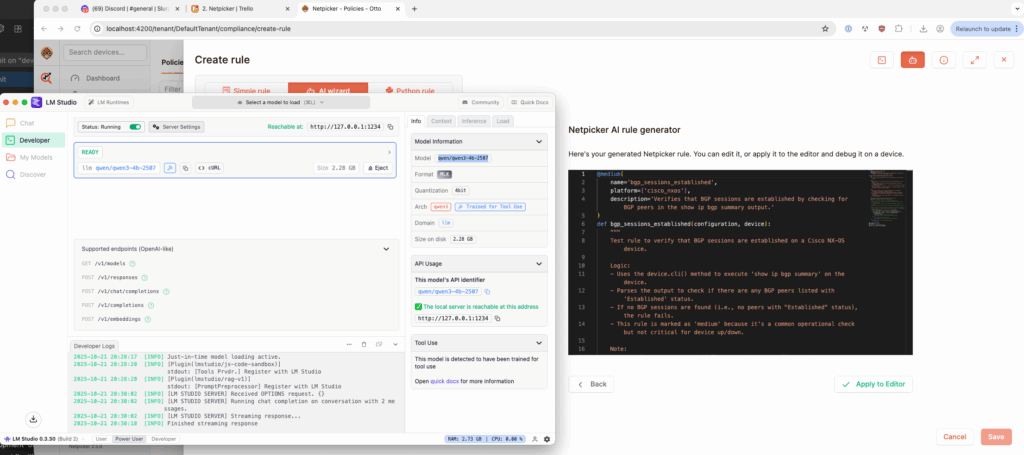
Task: Open the Developer section in LM Studio sidebar
Action: point(33,140)
